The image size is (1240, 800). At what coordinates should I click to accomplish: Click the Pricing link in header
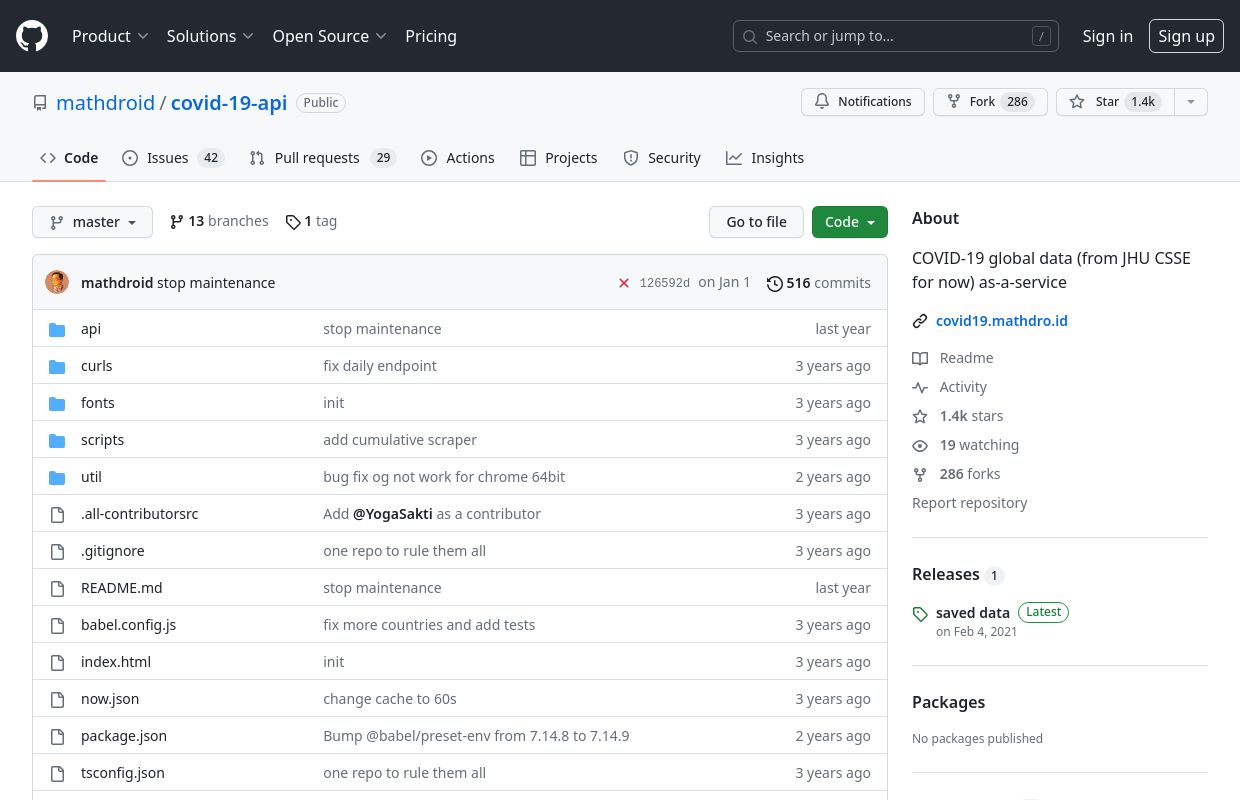431,36
